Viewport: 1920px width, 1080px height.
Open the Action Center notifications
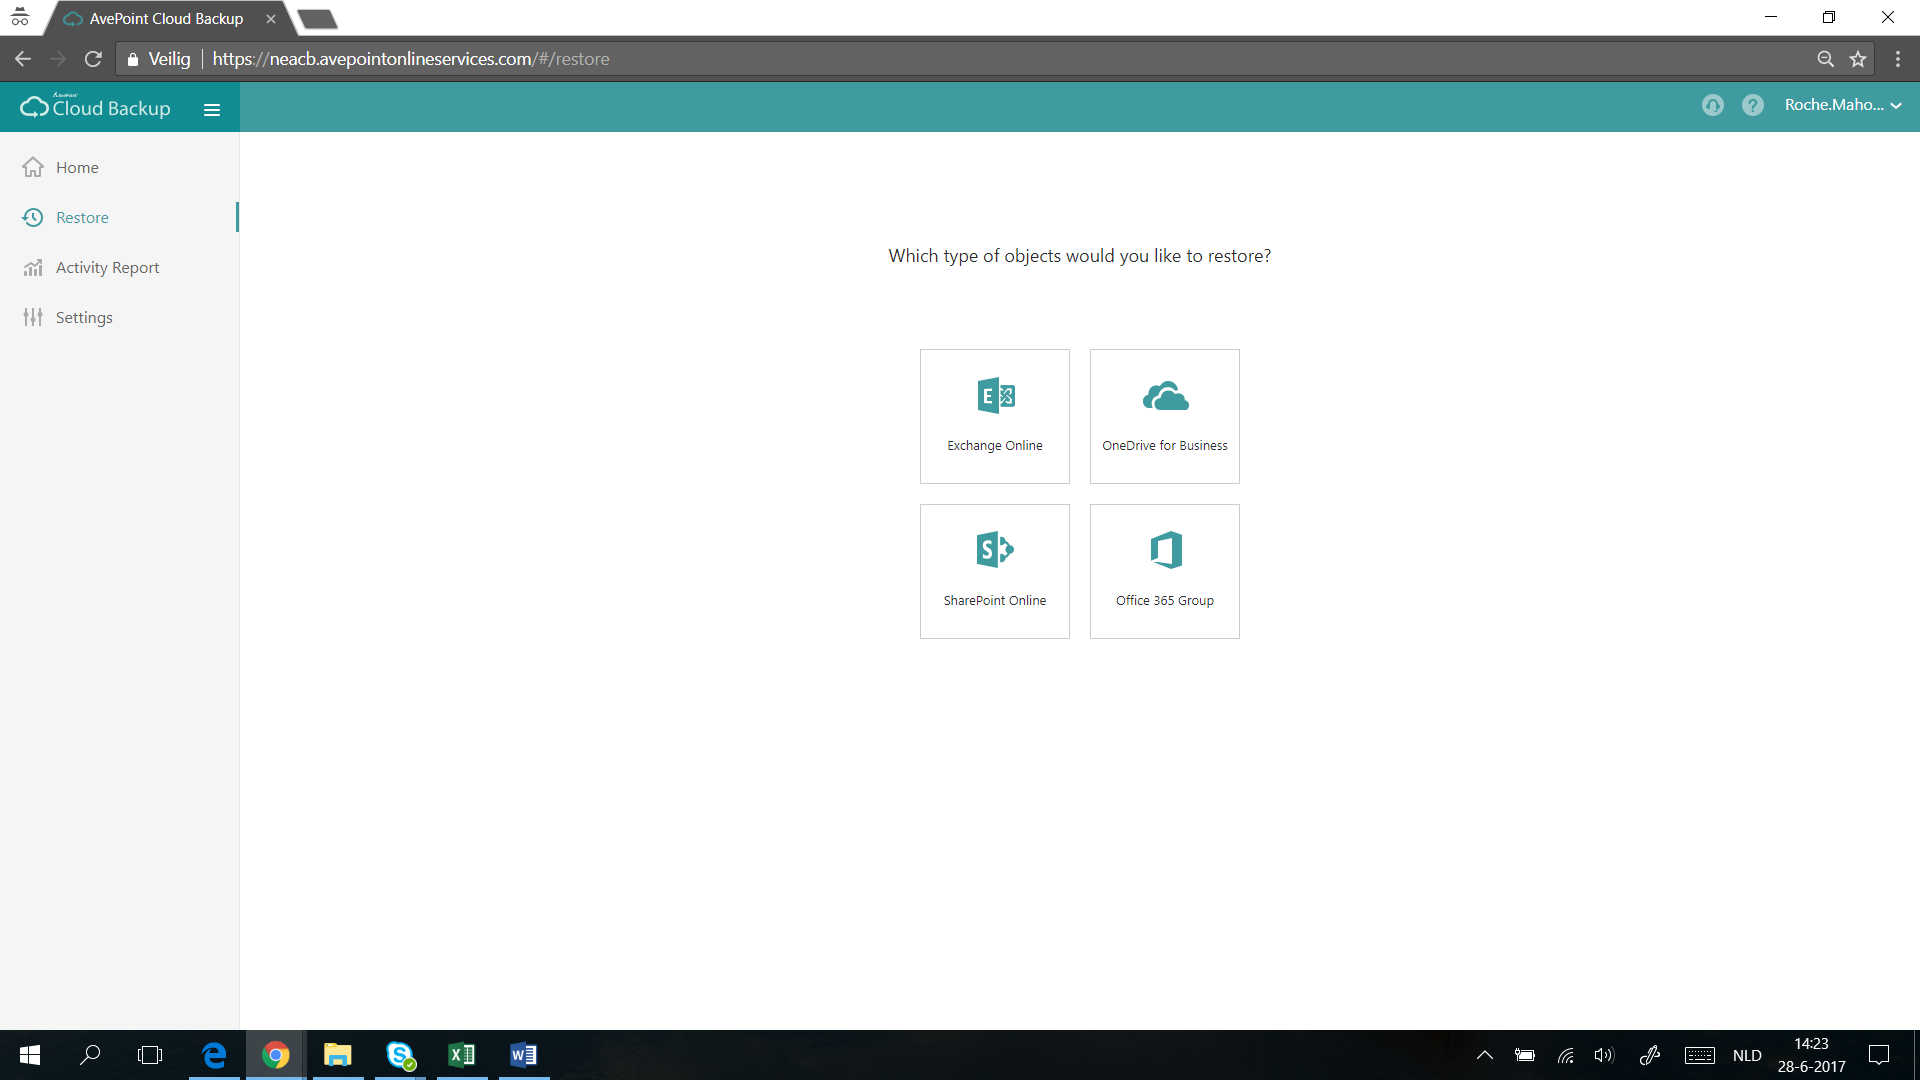pos(1879,1055)
